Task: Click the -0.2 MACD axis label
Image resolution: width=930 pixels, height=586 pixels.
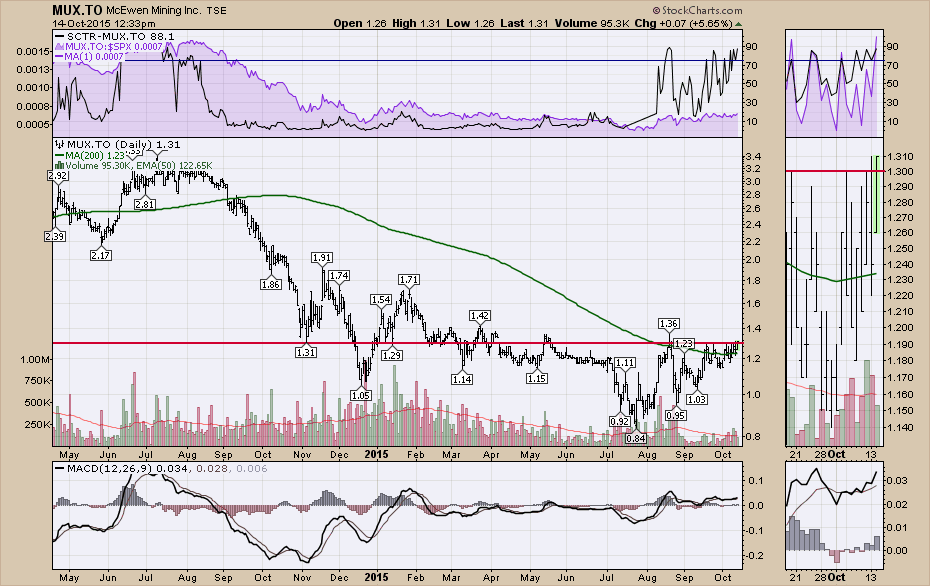Action: pyautogui.click(x=754, y=556)
